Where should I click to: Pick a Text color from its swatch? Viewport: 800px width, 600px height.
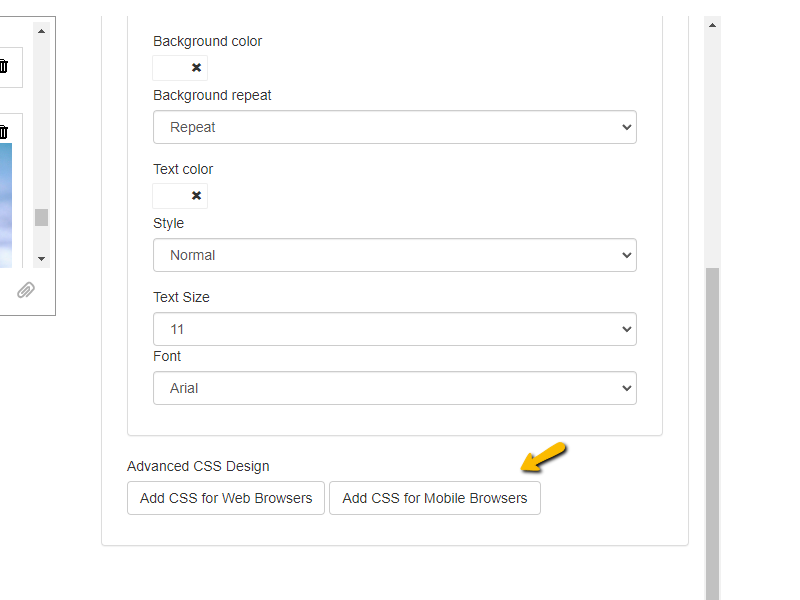(x=170, y=196)
